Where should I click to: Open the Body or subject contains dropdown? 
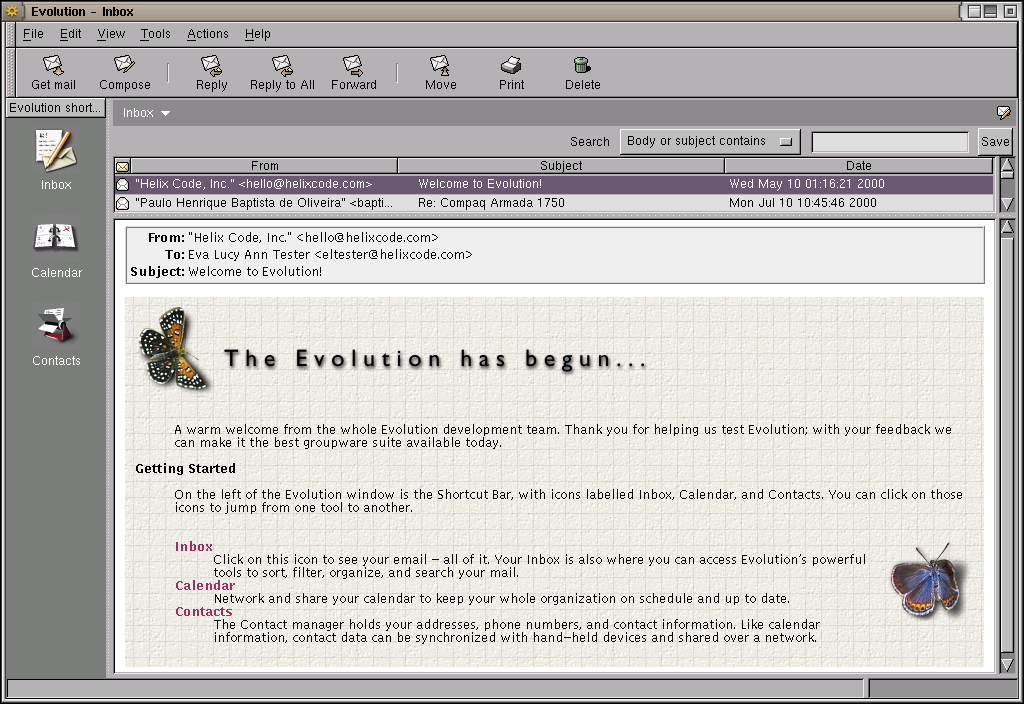(709, 140)
